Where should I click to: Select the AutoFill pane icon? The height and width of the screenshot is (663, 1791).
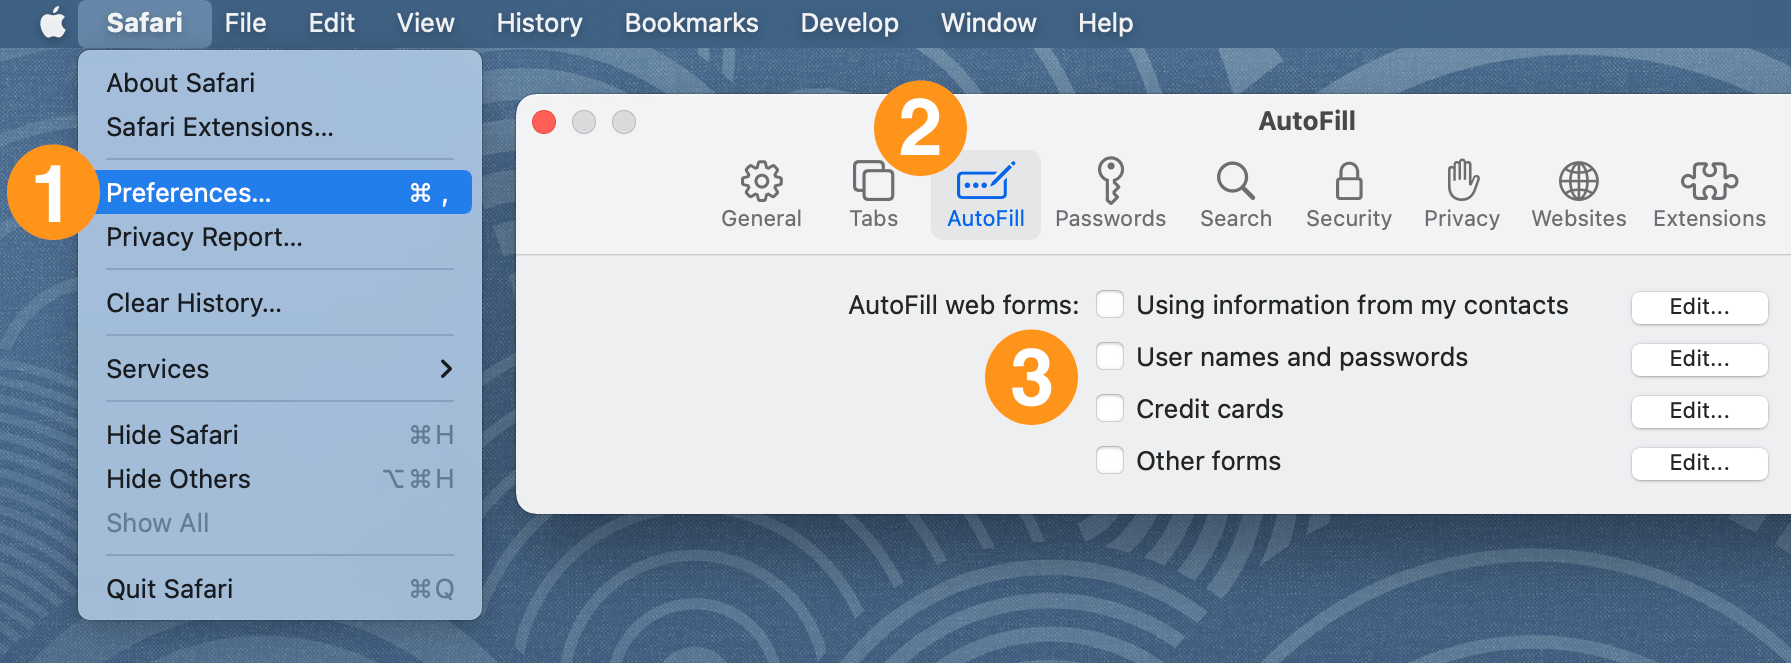(x=986, y=195)
